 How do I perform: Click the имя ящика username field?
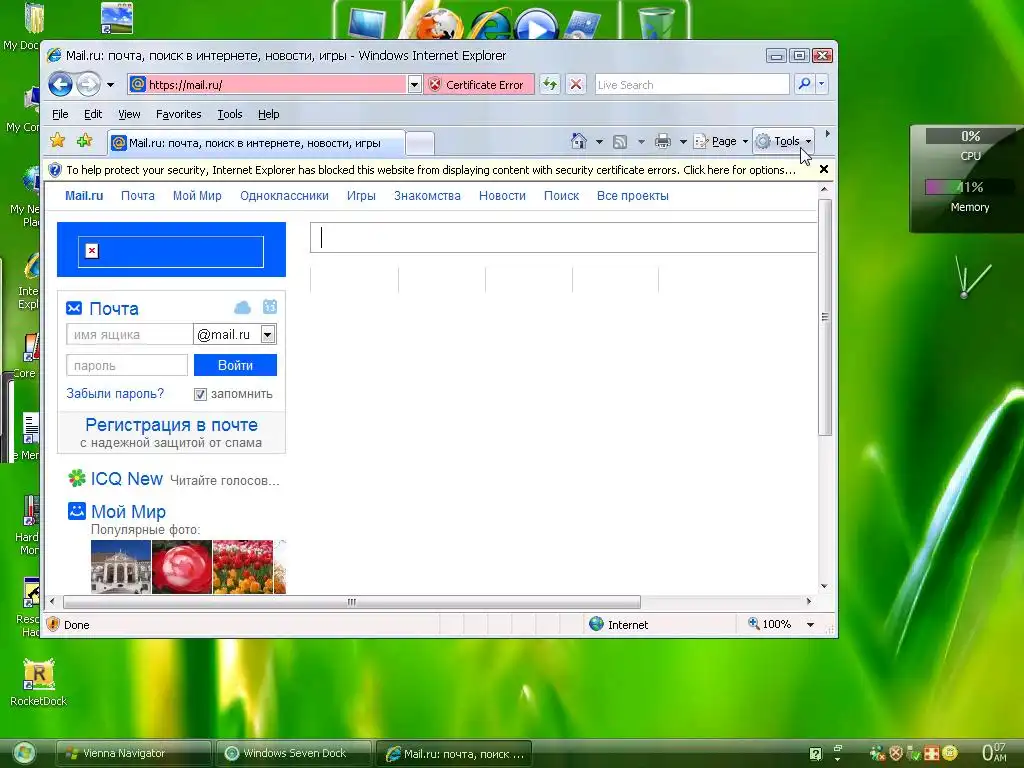click(129, 334)
